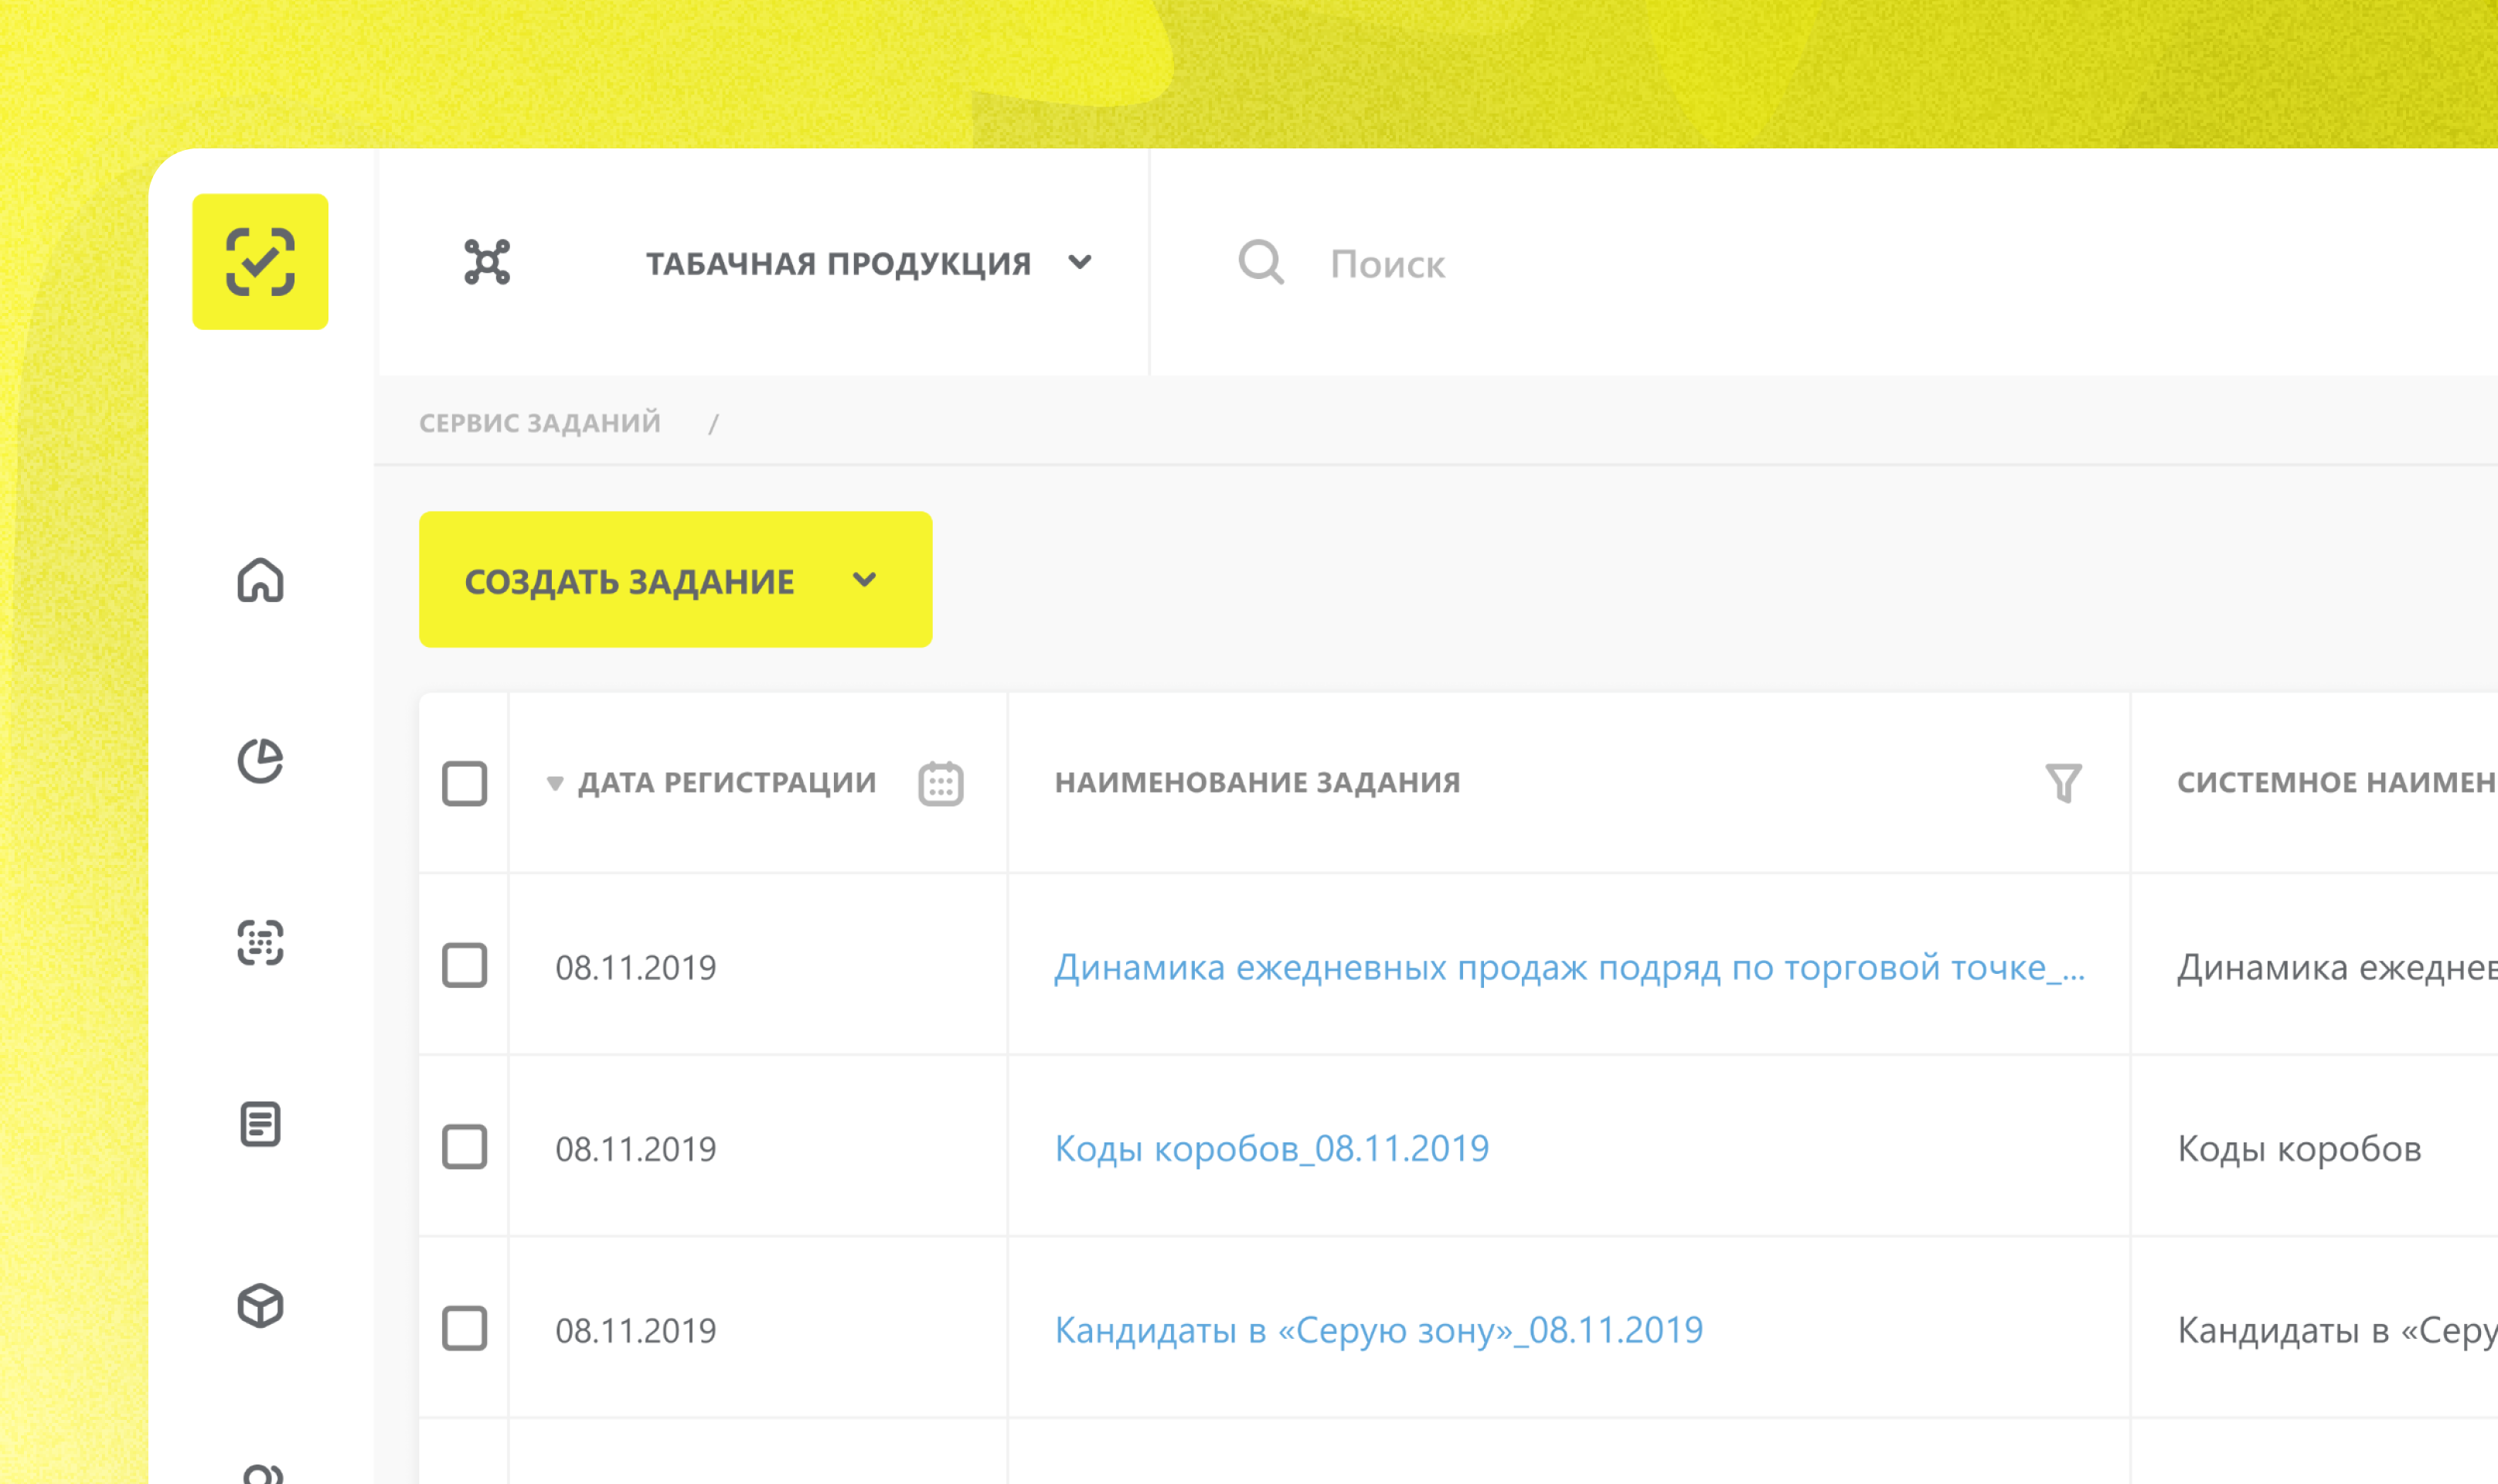
Task: Click the system name cell Динамика ежеднев
Action: 2337,968
